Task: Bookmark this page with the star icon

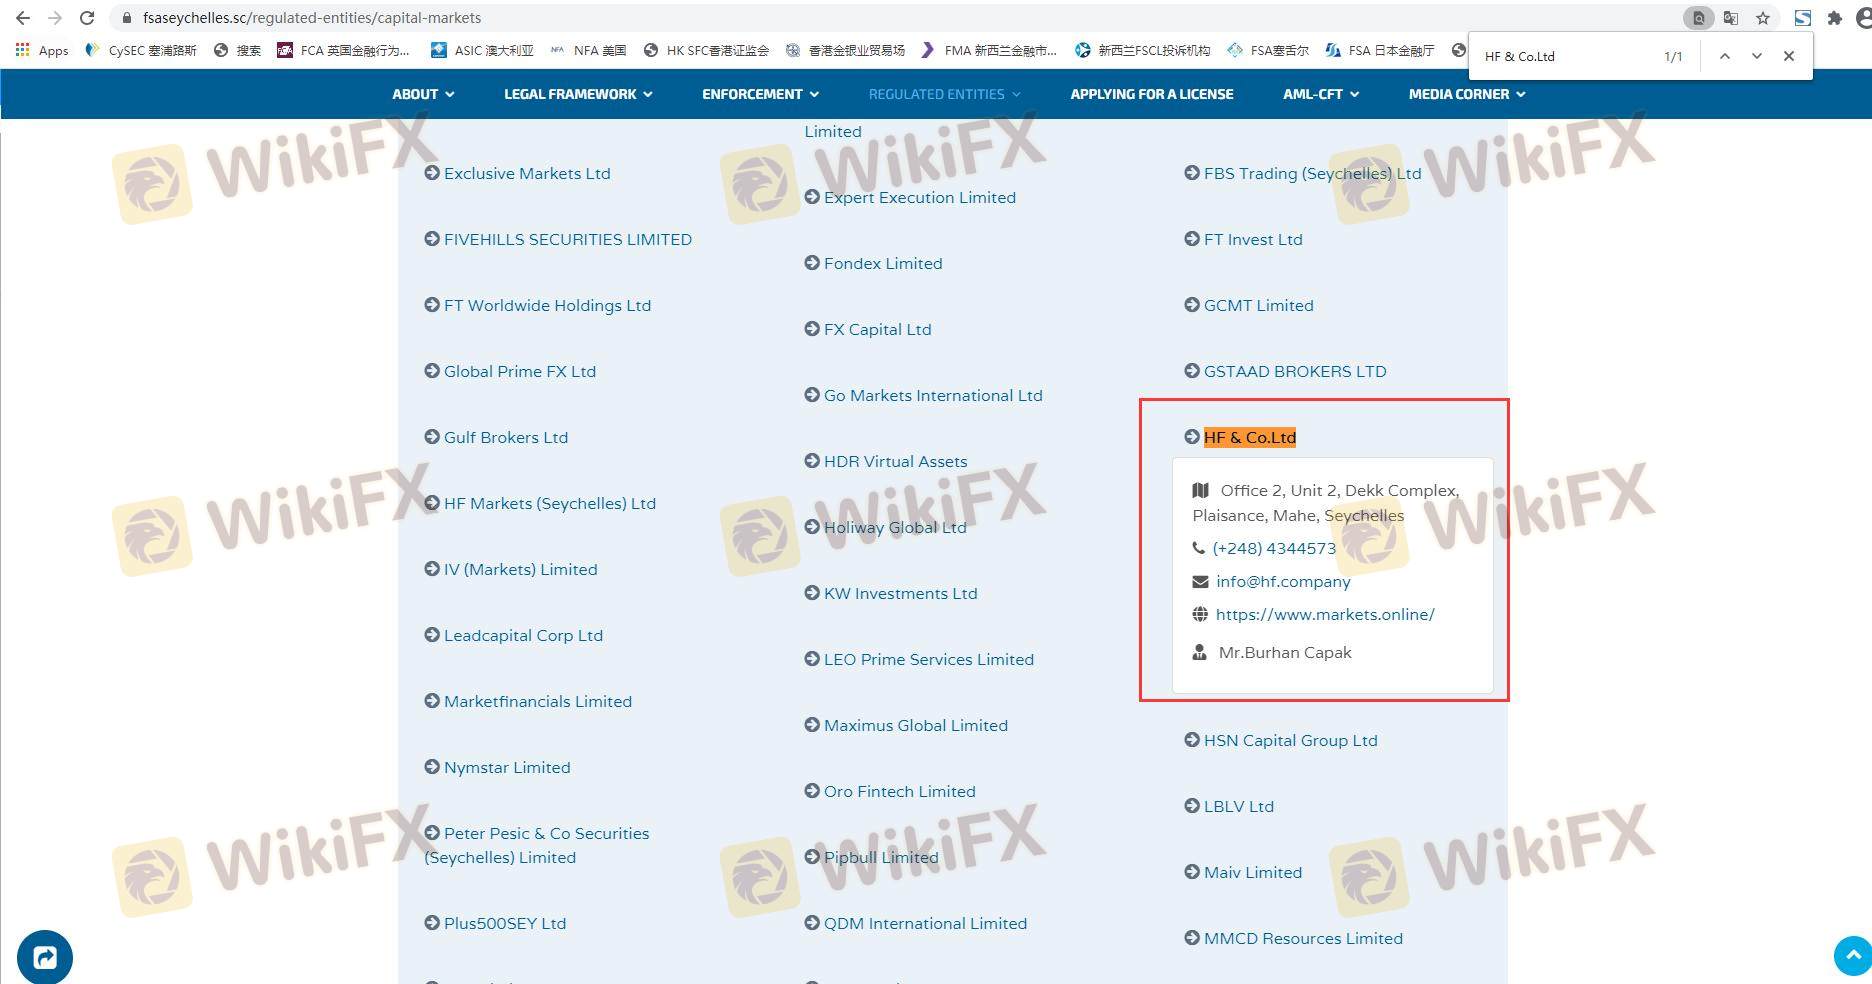Action: click(1763, 18)
